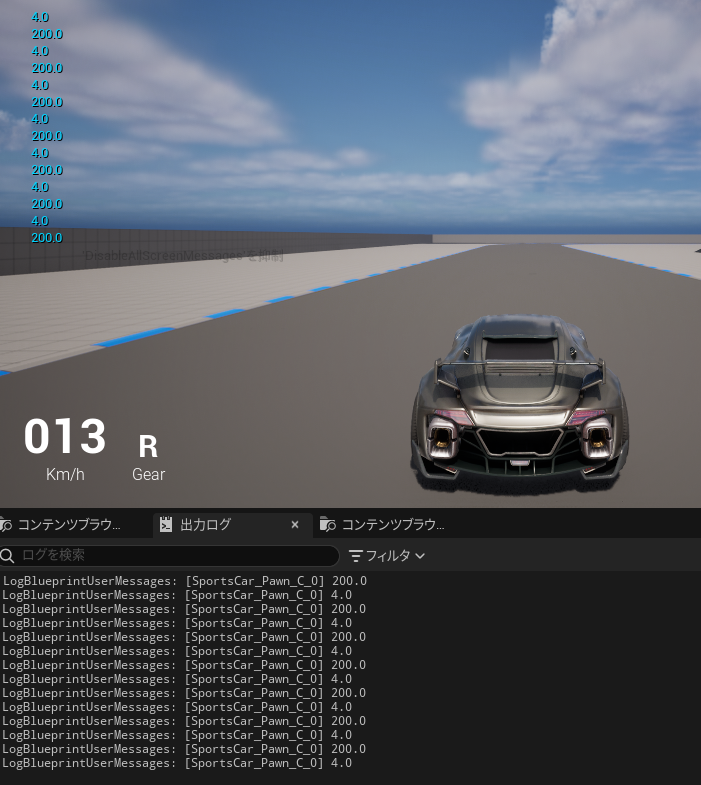Click the filter lines icon beside フィルタ
Image resolution: width=701 pixels, height=785 pixels.
(x=356, y=555)
